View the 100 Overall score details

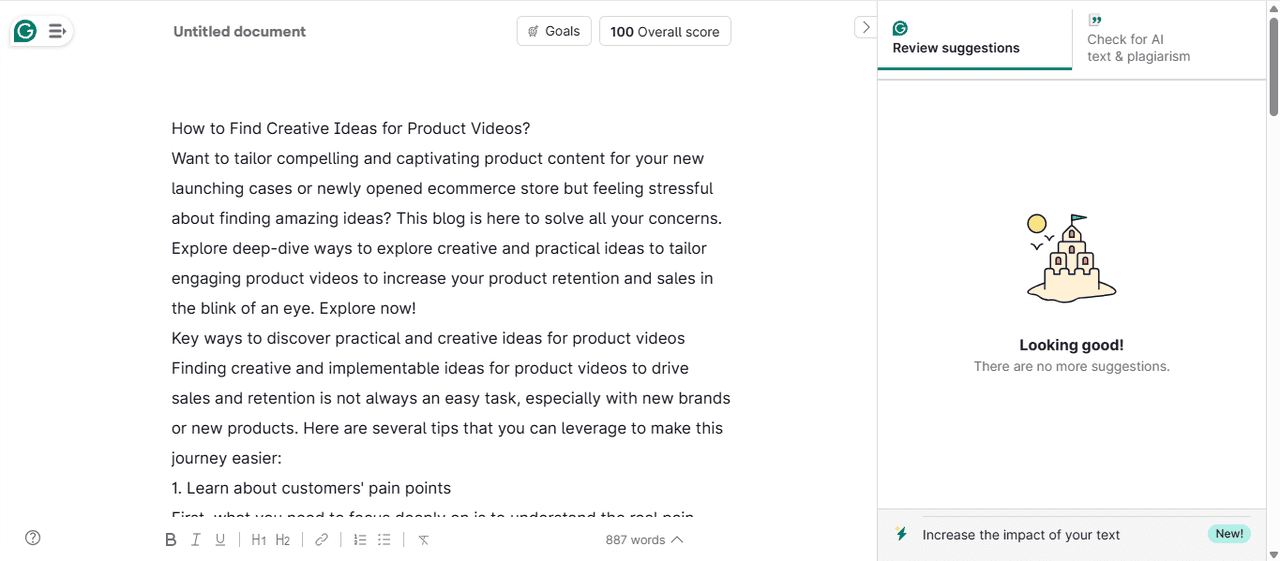coord(665,31)
